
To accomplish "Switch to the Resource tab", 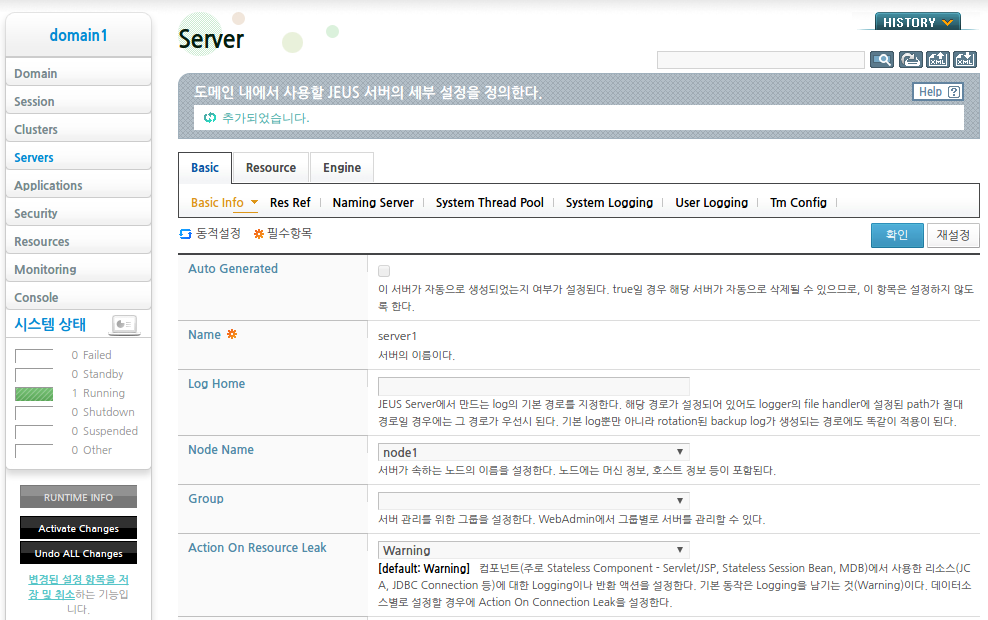I will [271, 168].
